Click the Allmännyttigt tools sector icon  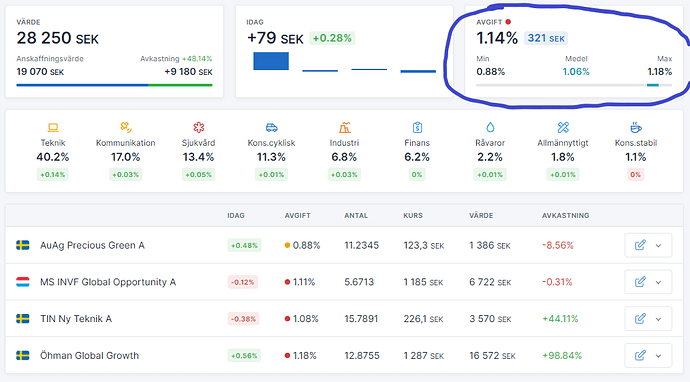[x=563, y=128]
